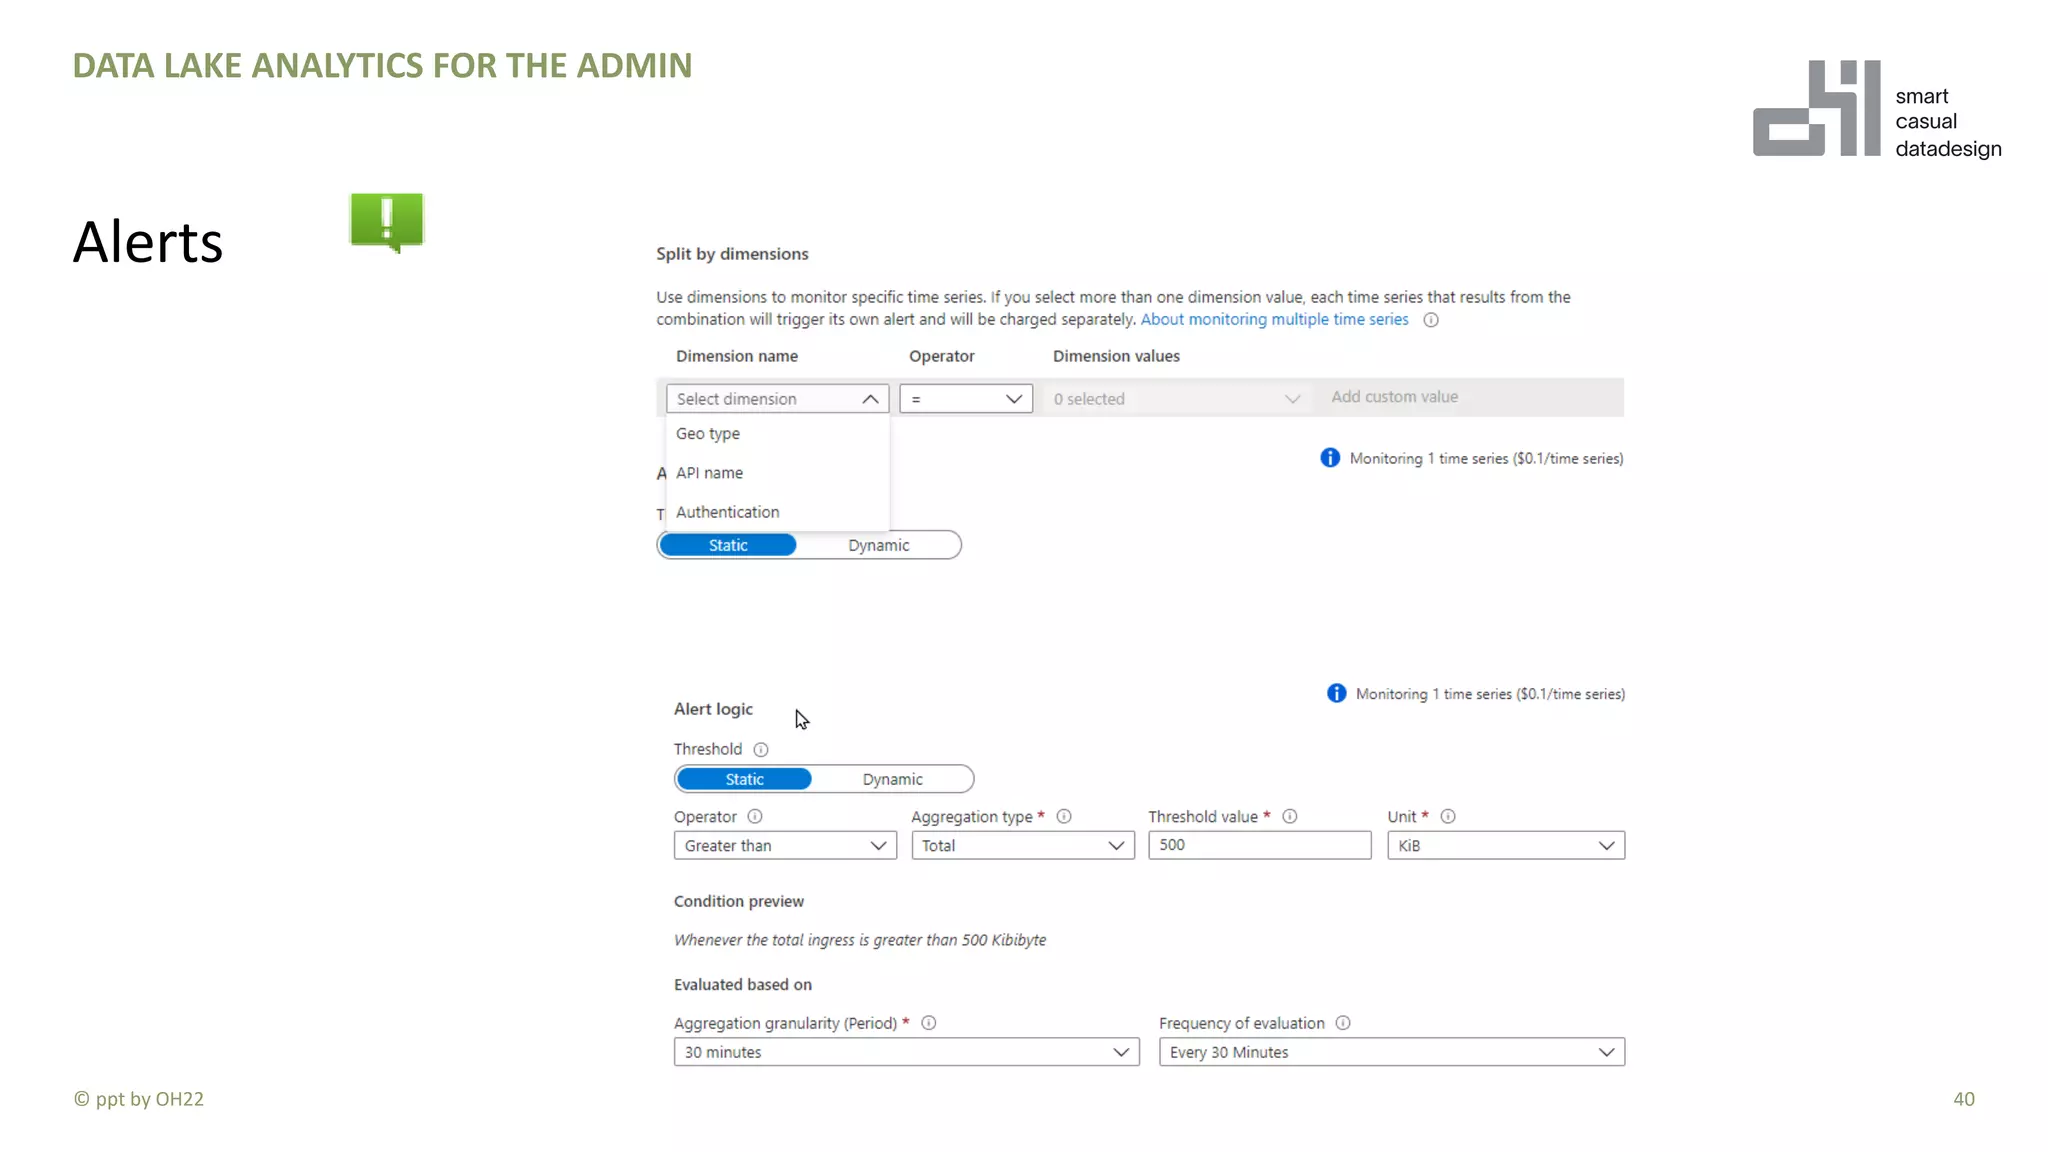Open the 30 minutes period dropdown
This screenshot has width=2048, height=1152.
tap(907, 1052)
